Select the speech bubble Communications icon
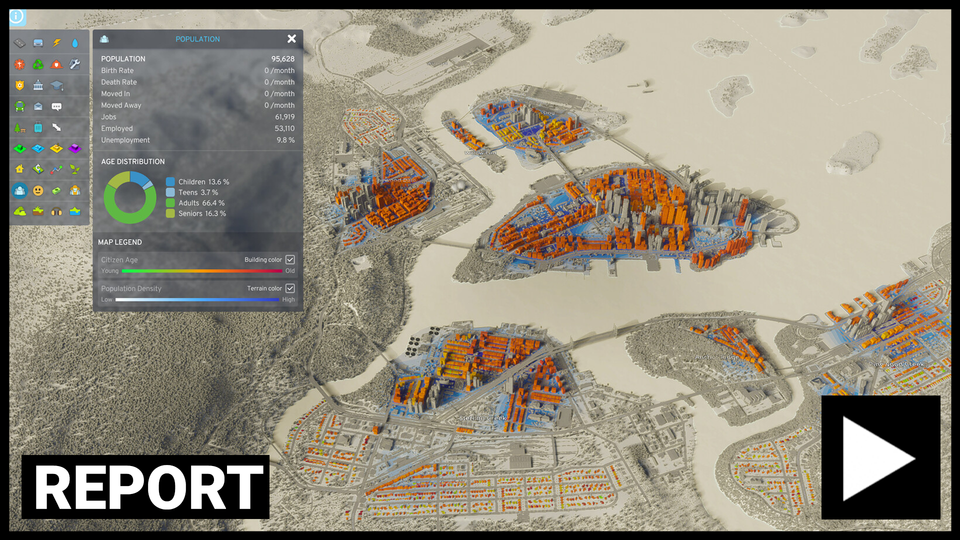The width and height of the screenshot is (960, 540). pyautogui.click(x=56, y=107)
